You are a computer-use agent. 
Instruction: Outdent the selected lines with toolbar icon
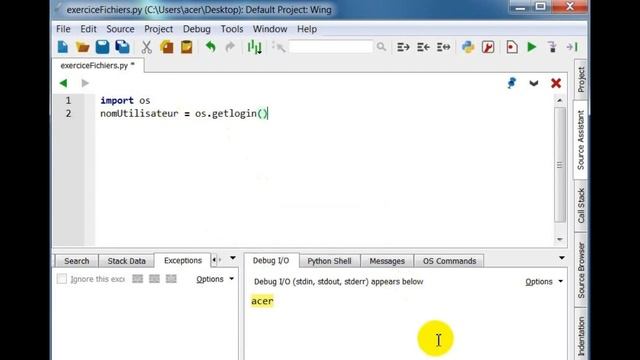click(423, 47)
